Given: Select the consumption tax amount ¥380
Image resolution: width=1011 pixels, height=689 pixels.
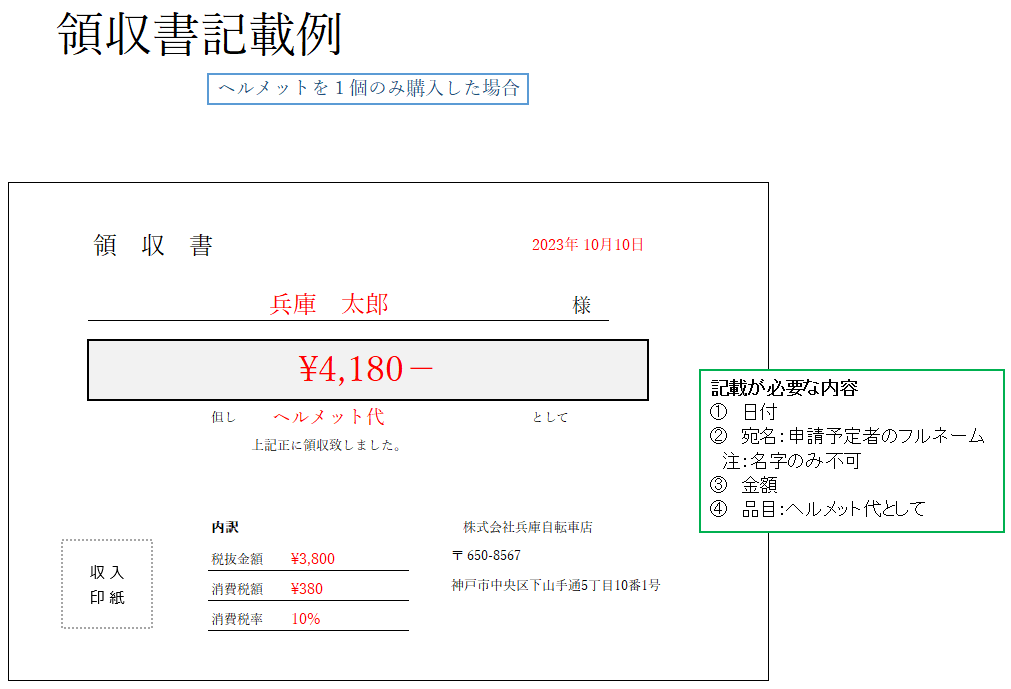Looking at the screenshot, I should pos(306,589).
